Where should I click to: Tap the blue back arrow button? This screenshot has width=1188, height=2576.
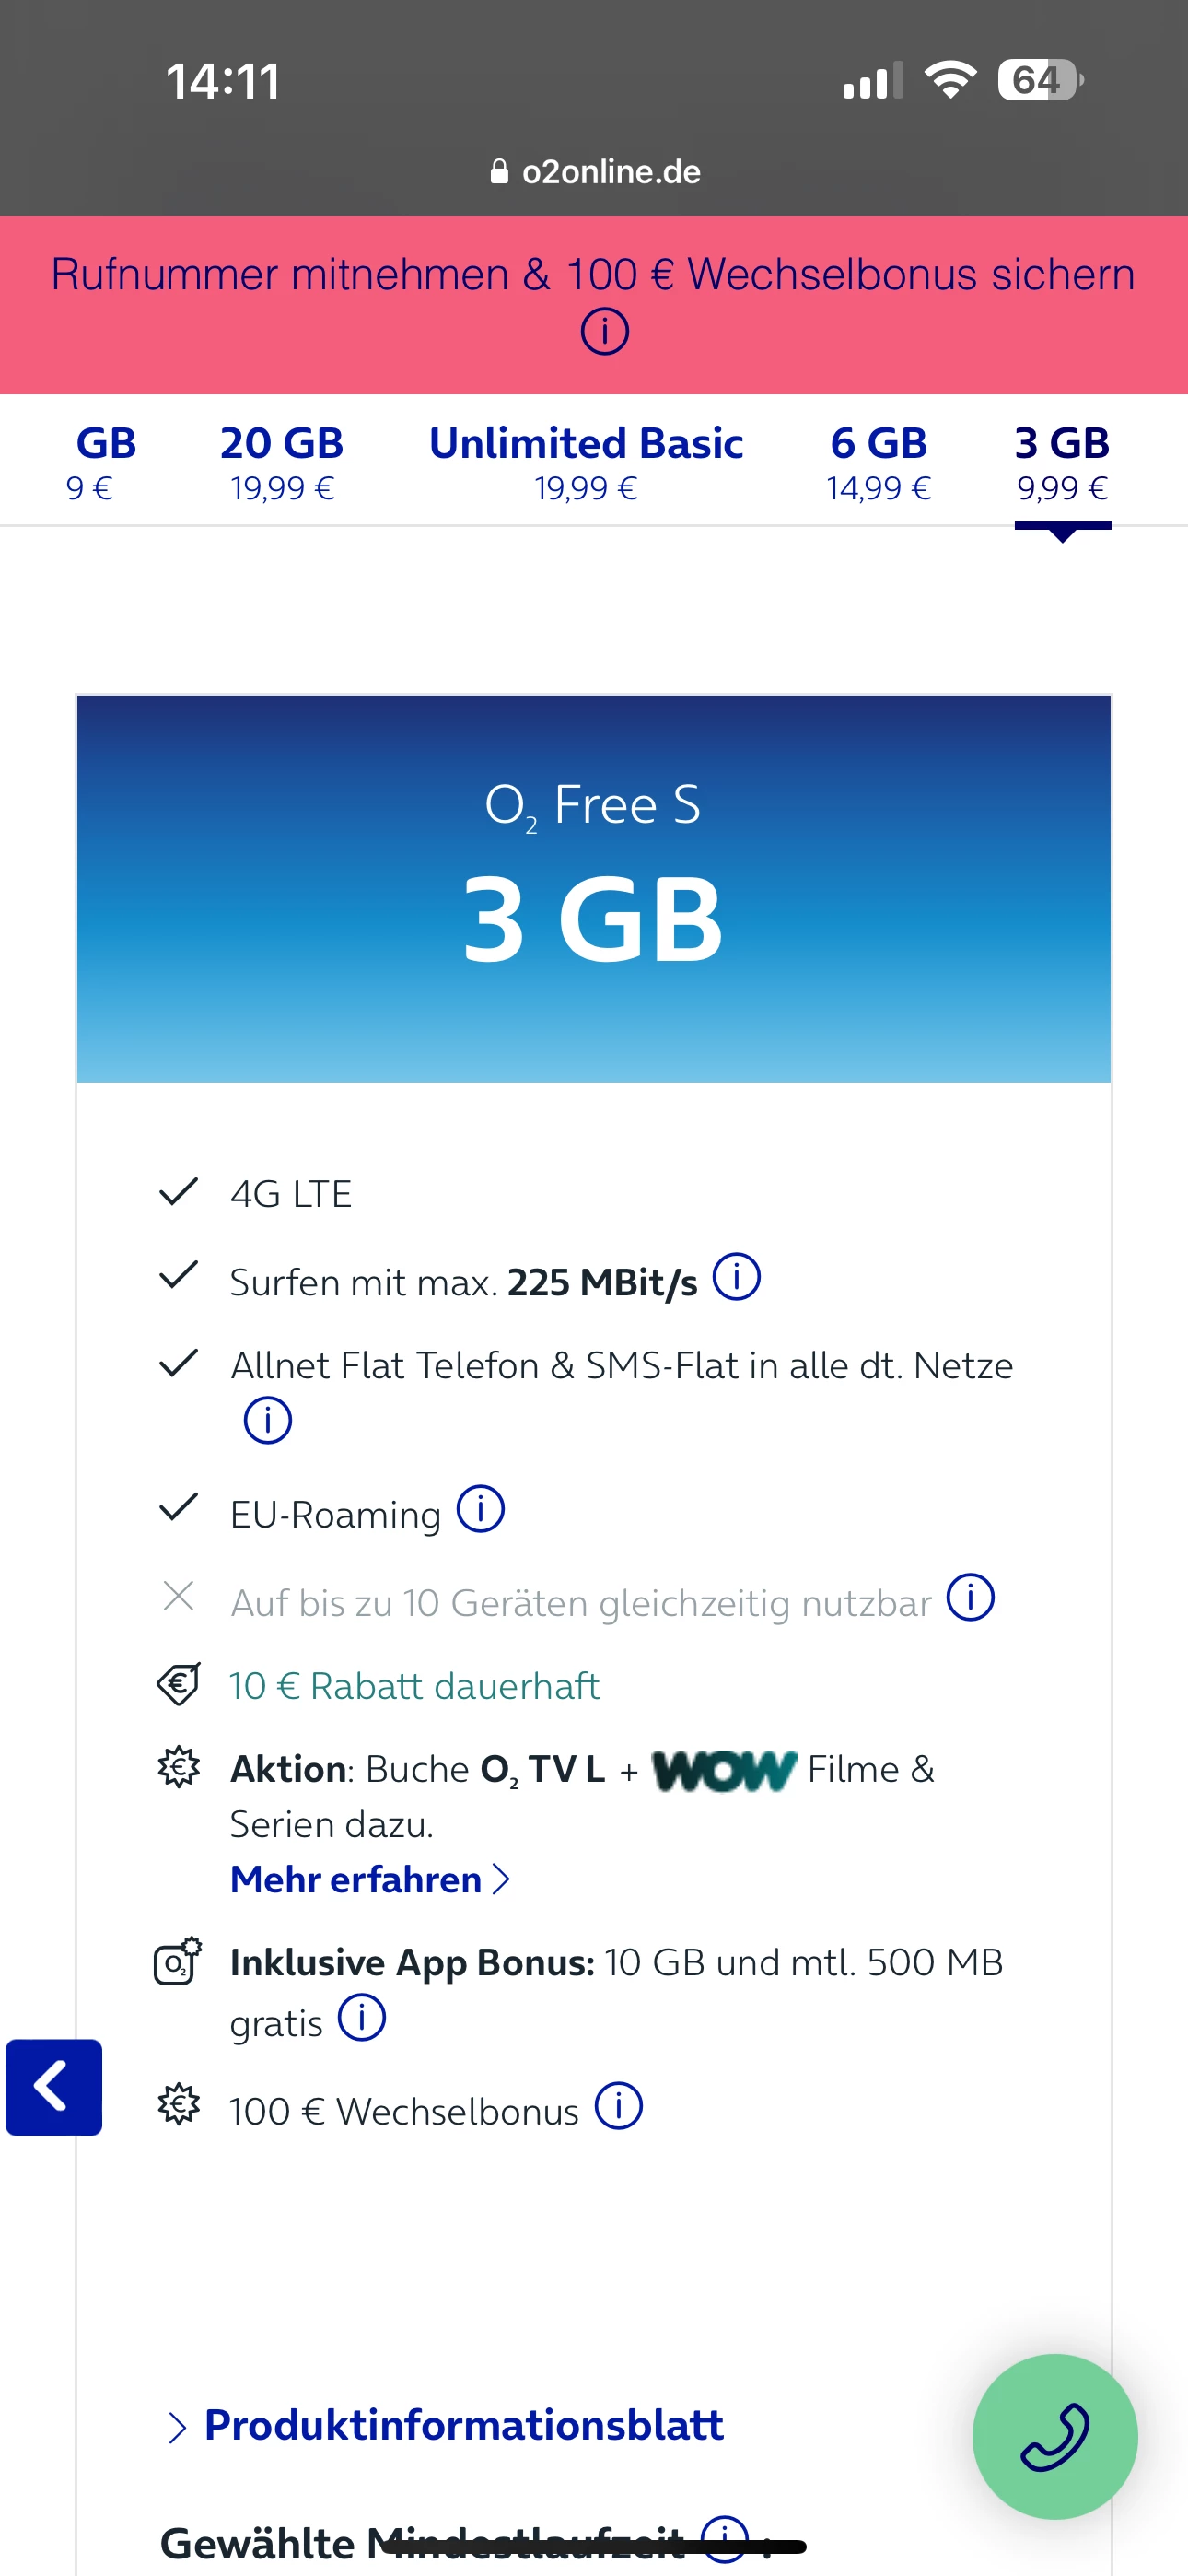pyautogui.click(x=53, y=2087)
